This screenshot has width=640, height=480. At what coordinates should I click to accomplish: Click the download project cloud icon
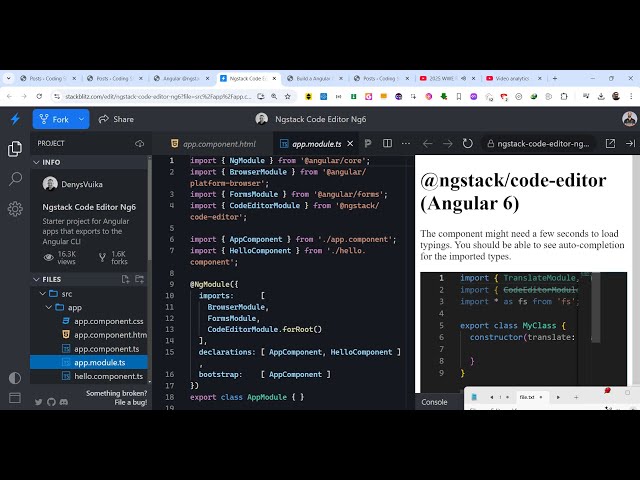coord(139,143)
